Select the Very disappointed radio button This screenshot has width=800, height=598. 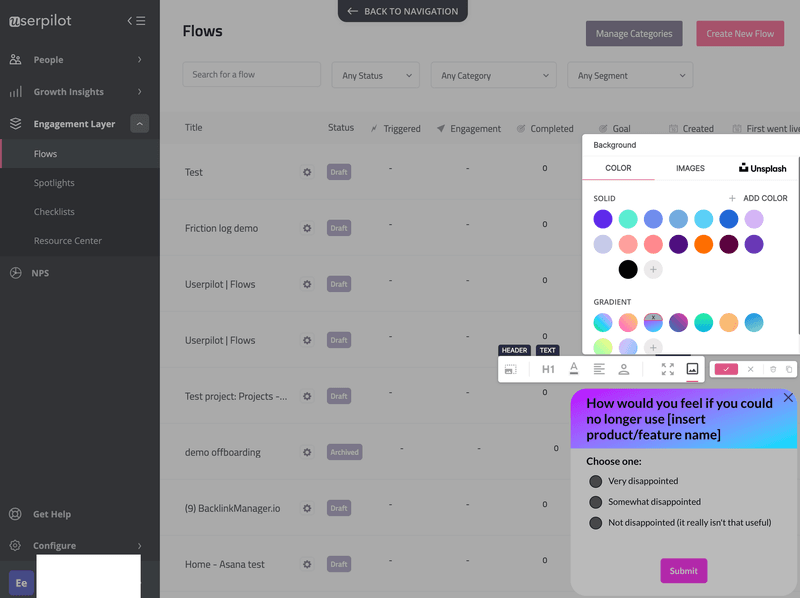pos(597,481)
